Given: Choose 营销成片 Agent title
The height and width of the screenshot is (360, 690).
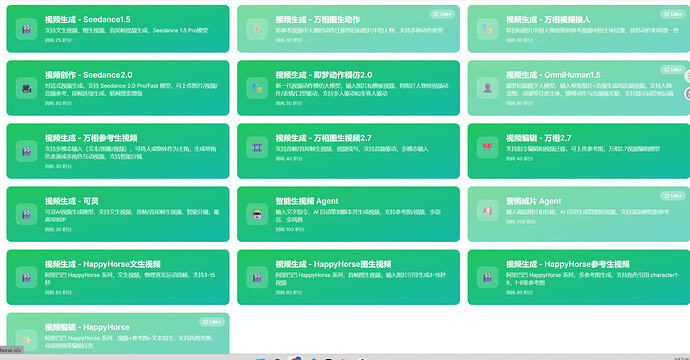Looking at the screenshot, I should point(534,201).
